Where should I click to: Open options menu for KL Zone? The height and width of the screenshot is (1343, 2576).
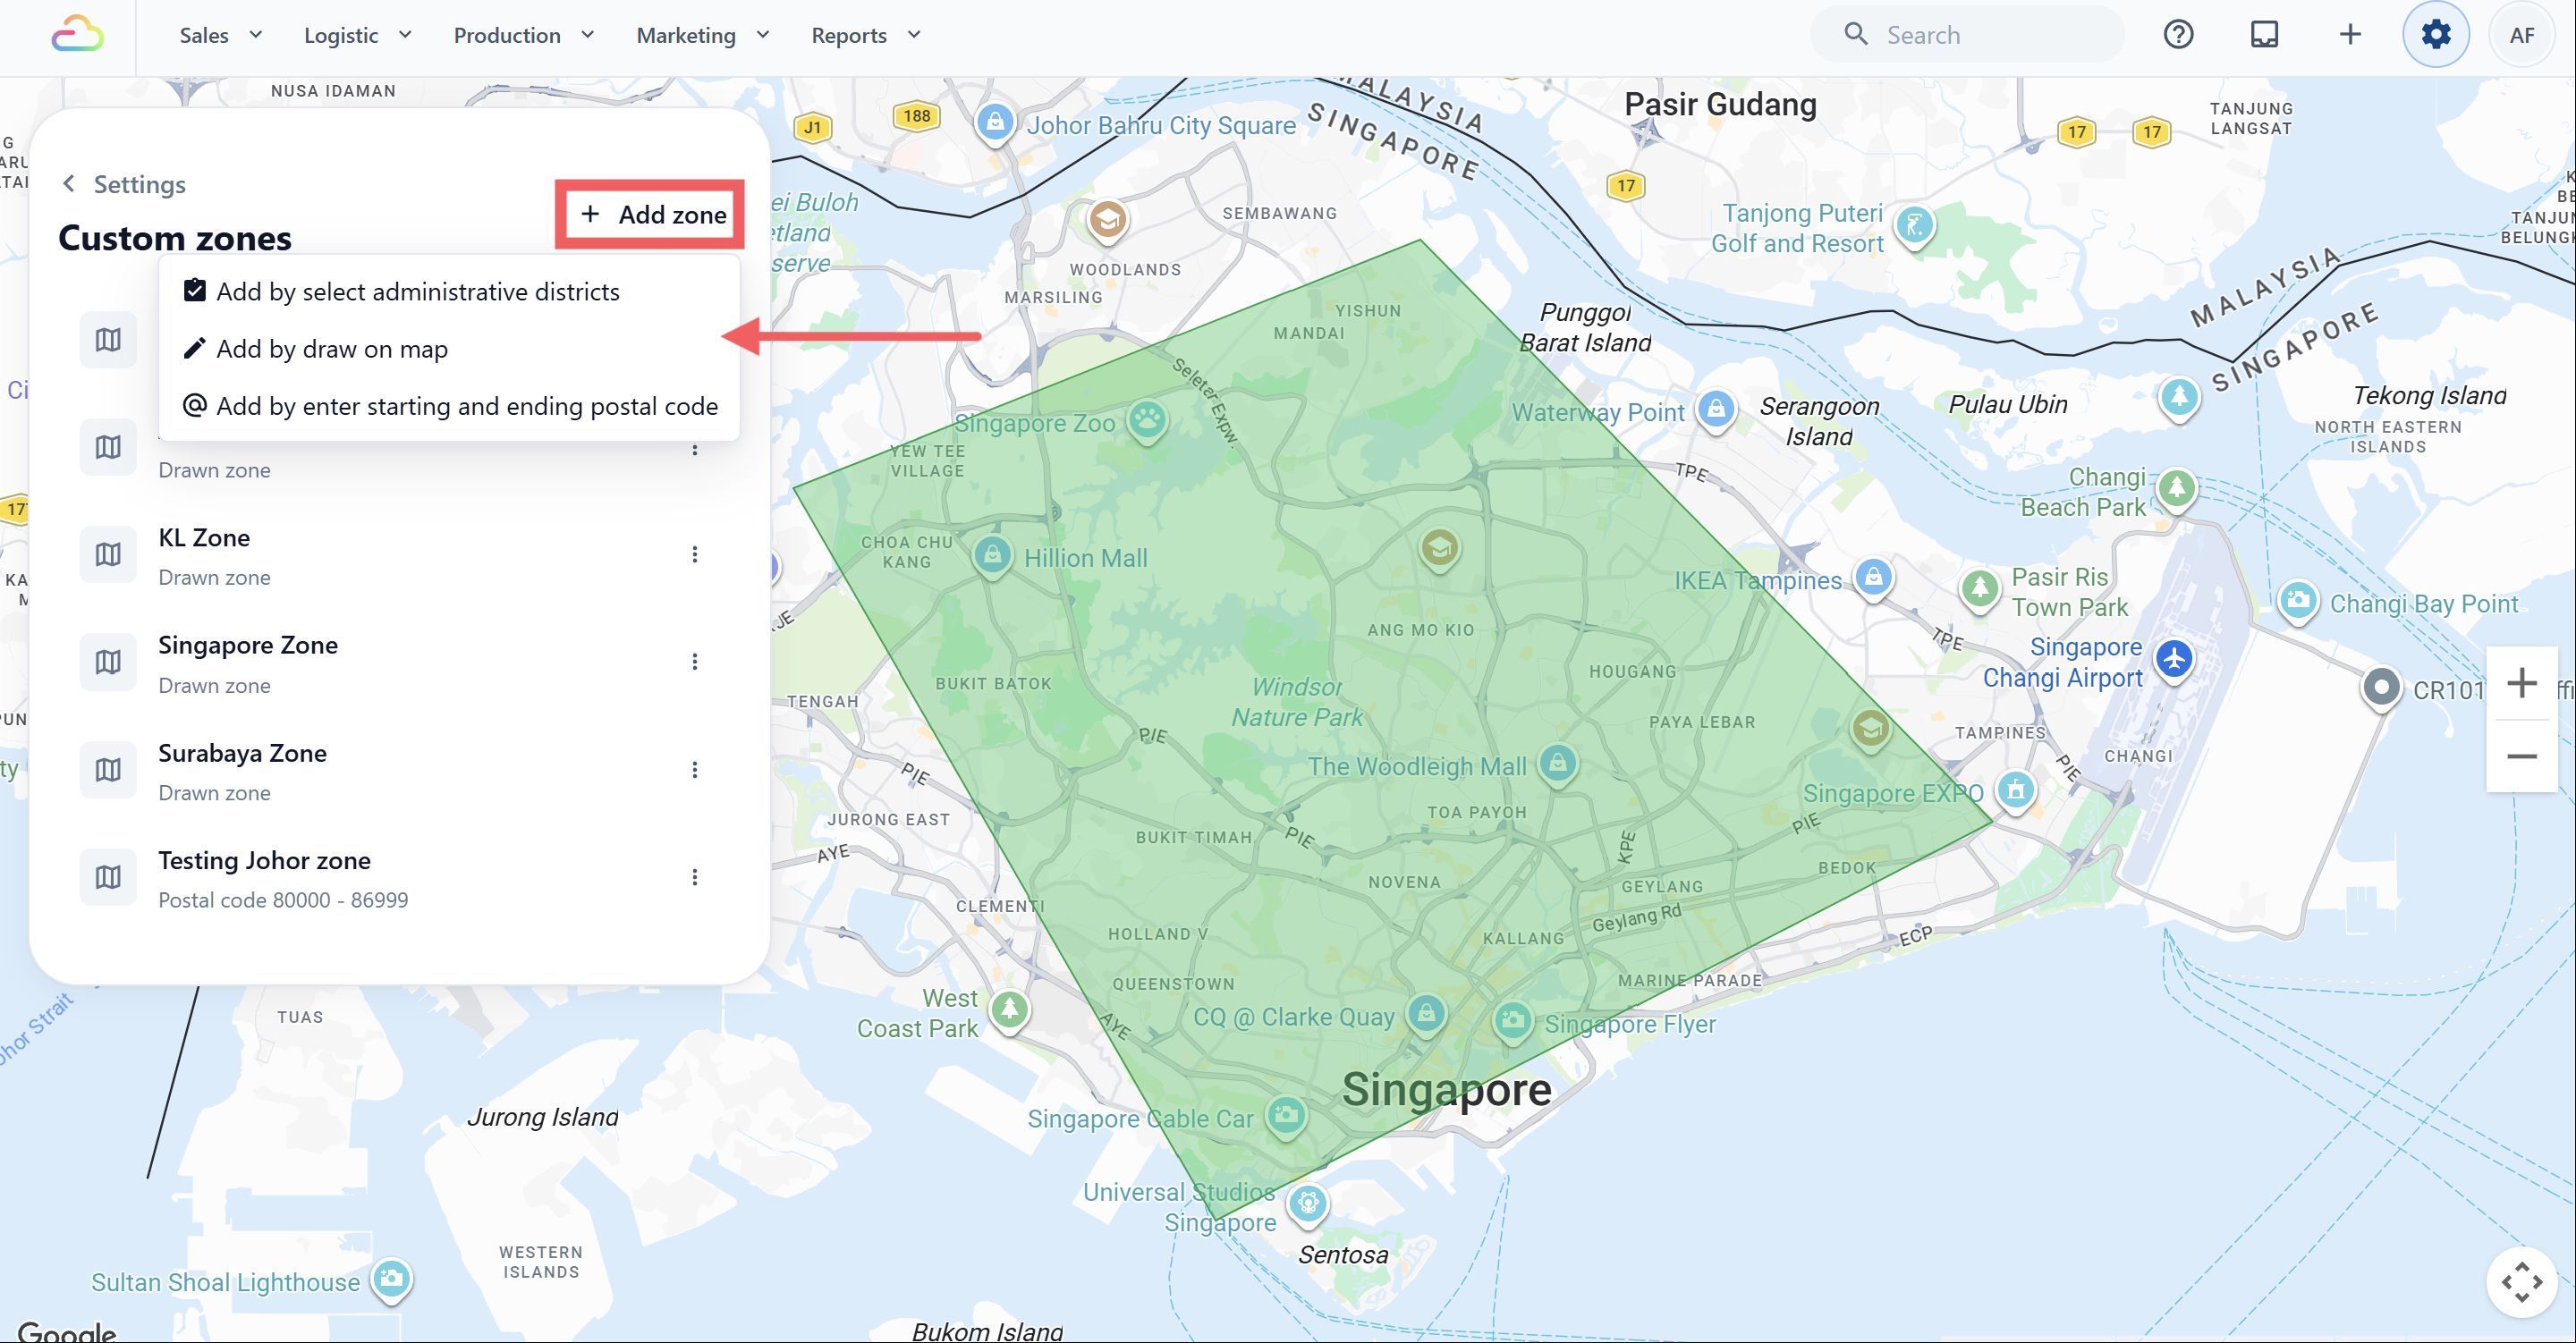pos(694,554)
